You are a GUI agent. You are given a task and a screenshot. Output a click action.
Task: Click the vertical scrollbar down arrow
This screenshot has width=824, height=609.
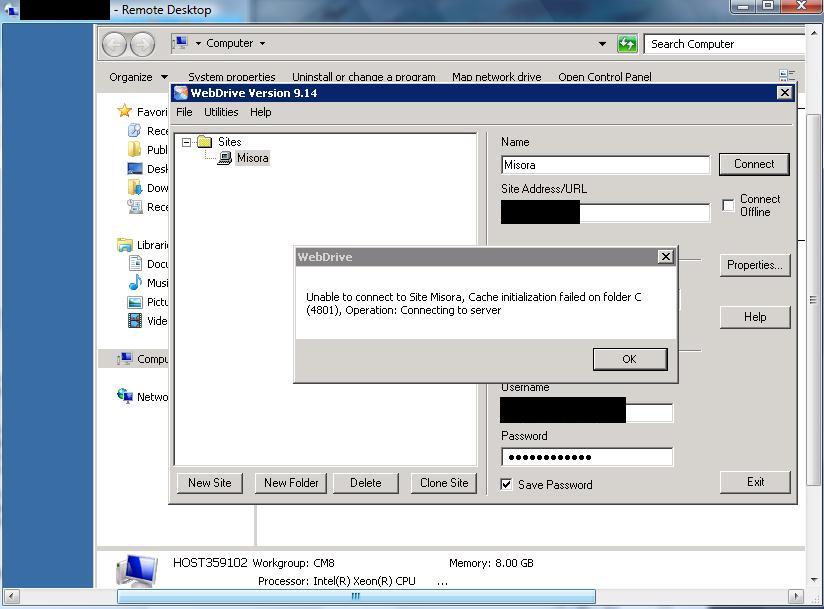click(813, 580)
